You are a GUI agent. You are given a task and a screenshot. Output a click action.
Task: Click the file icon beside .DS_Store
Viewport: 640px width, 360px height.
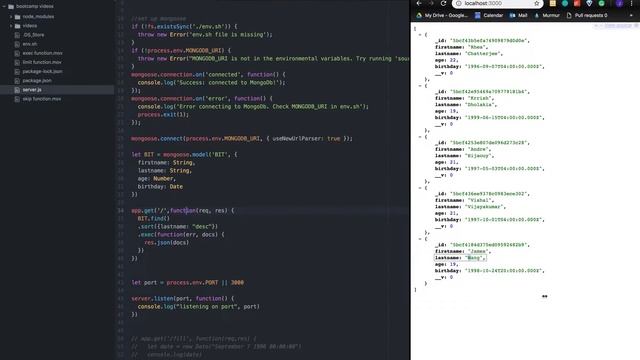(x=17, y=35)
